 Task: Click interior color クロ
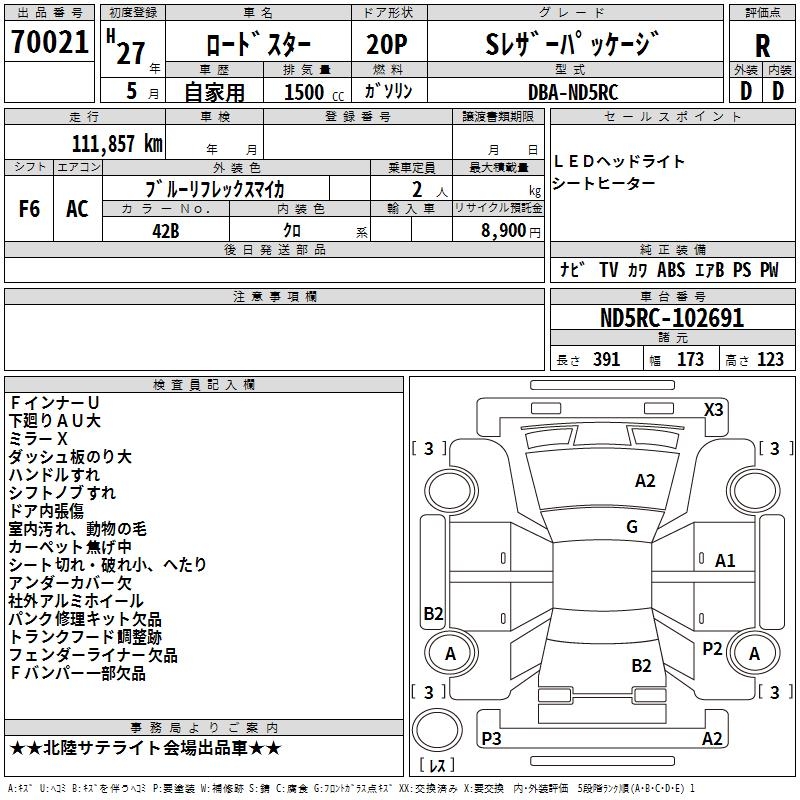coord(292,231)
